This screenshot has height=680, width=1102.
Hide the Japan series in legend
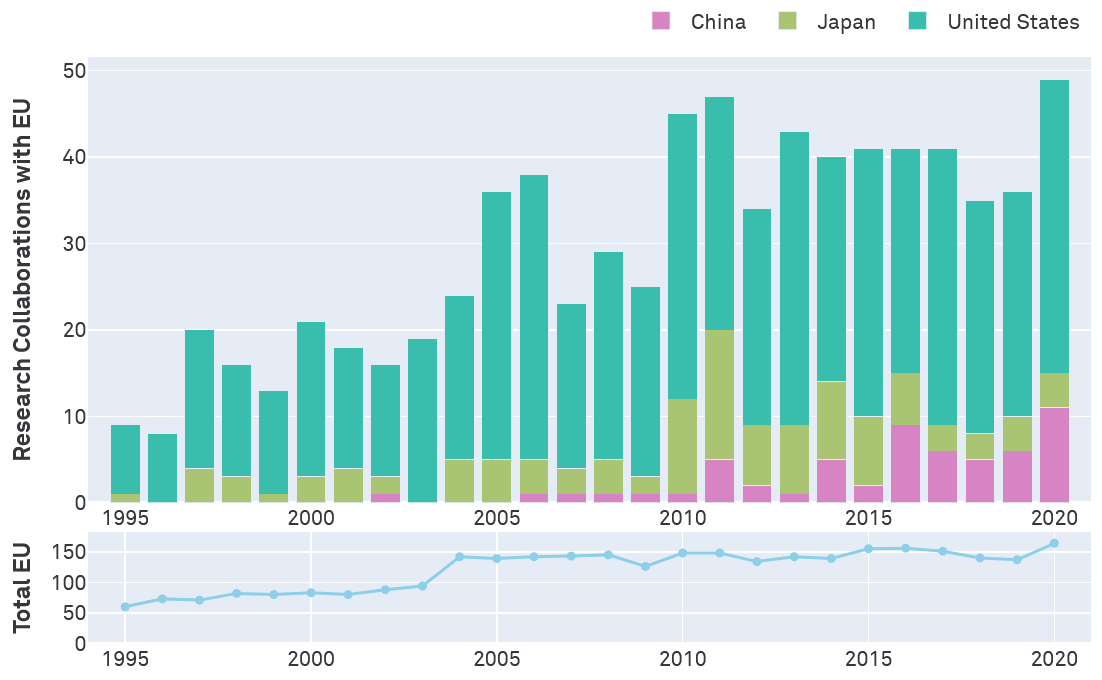tap(845, 22)
